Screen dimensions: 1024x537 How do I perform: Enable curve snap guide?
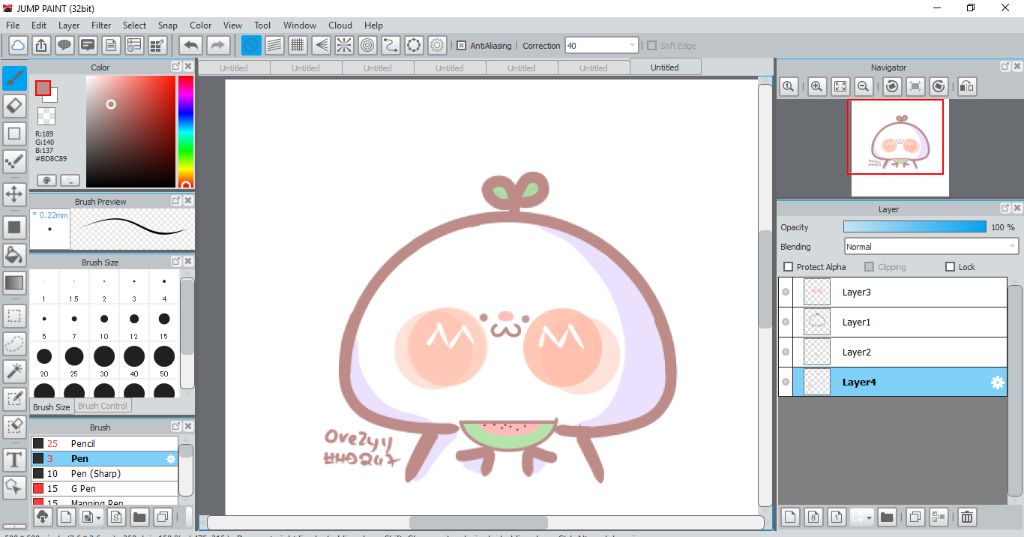point(391,45)
